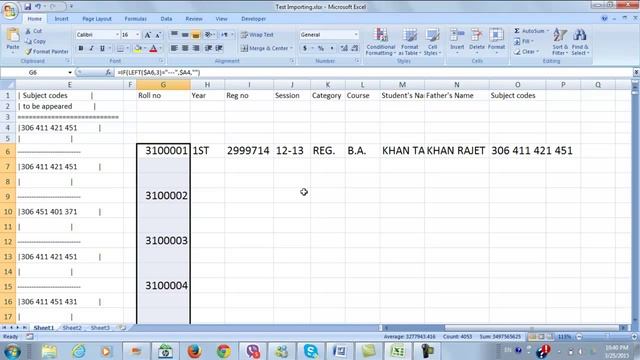Adjust the zoom slider
This screenshot has width=640, height=360.
pyautogui.click(x=607, y=337)
